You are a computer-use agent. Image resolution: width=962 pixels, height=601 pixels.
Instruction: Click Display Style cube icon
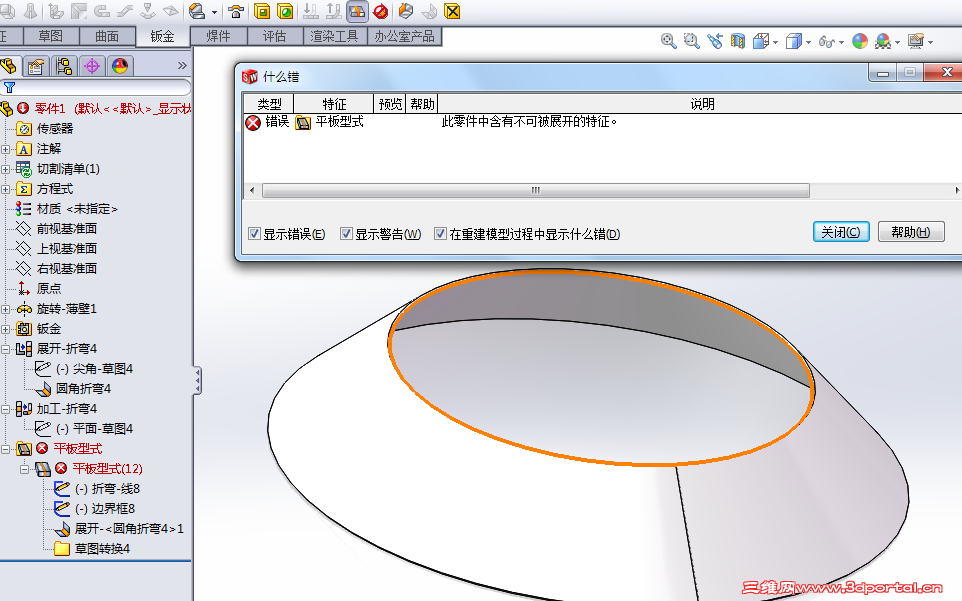point(793,41)
